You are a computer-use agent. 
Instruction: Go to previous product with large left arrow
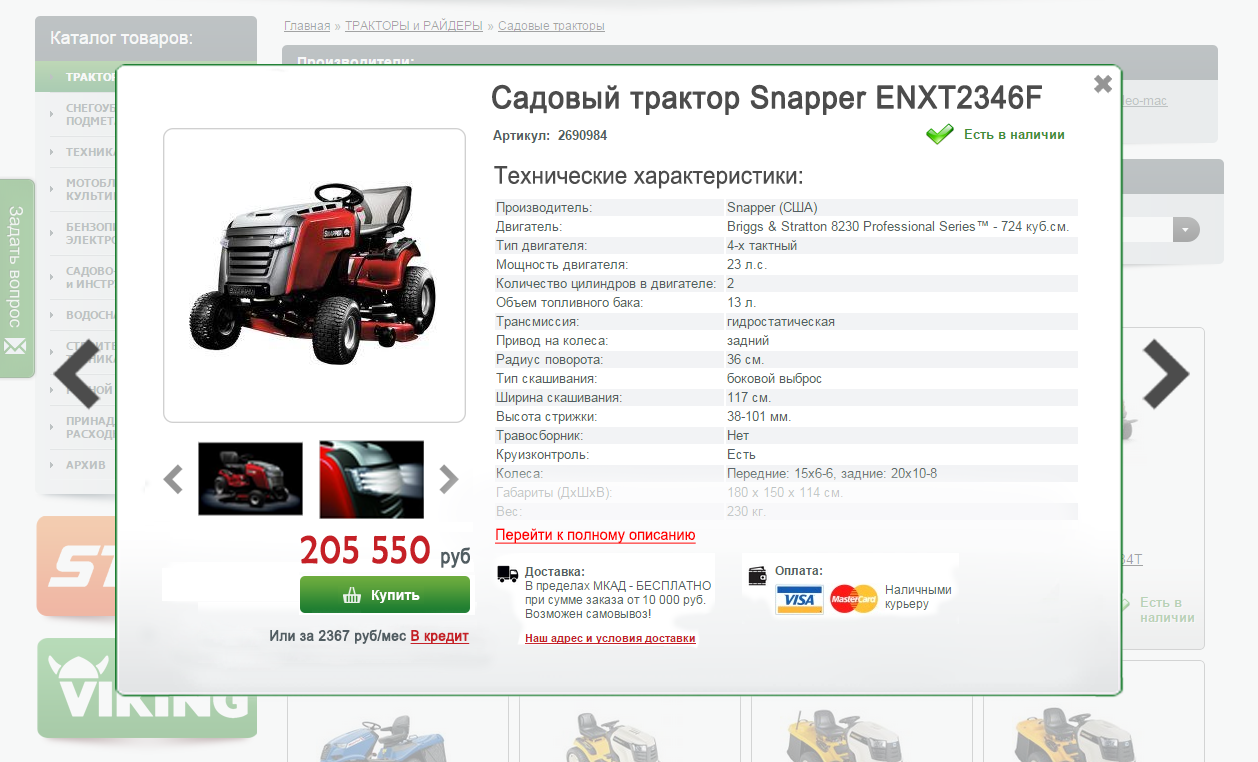coord(77,375)
